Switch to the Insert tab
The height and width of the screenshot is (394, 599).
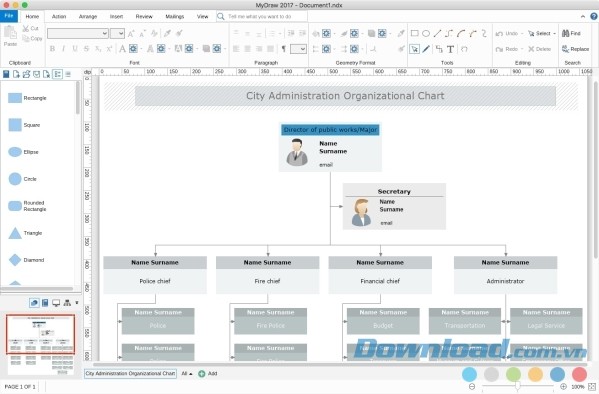tap(116, 16)
